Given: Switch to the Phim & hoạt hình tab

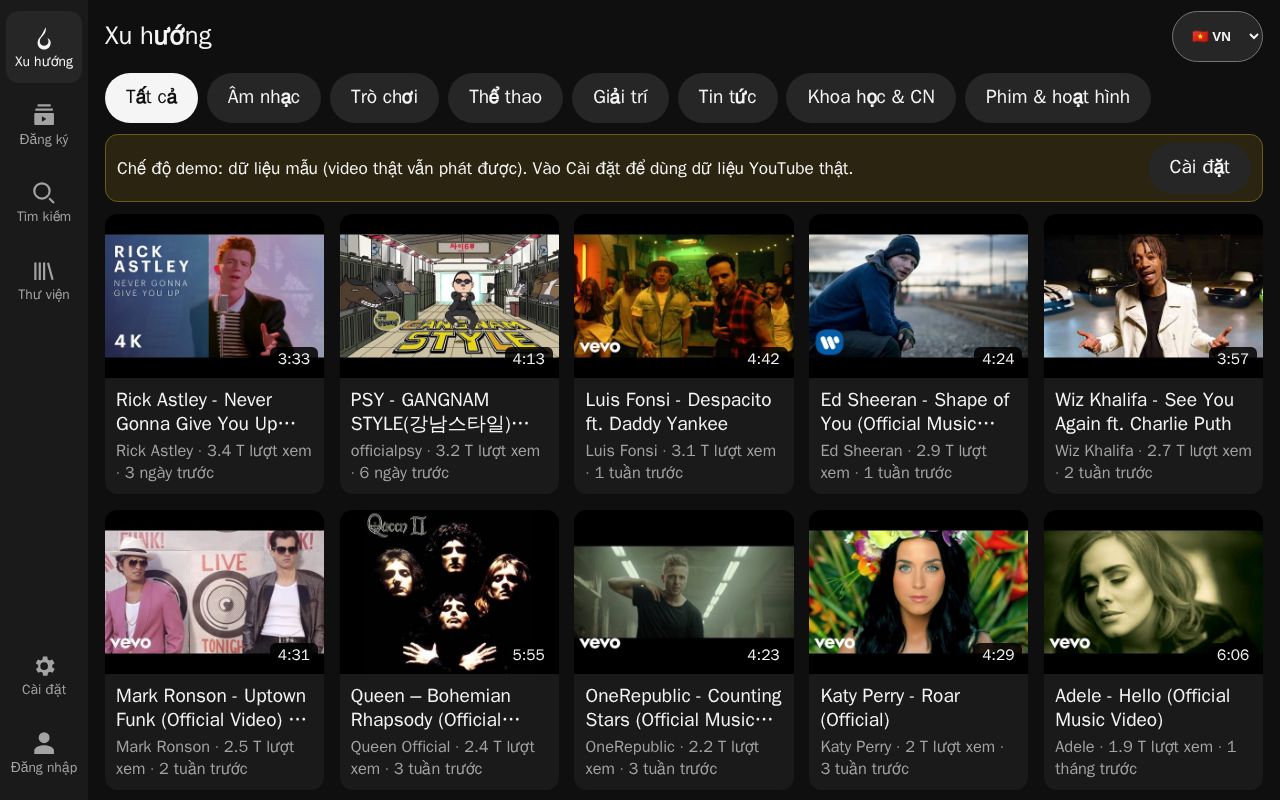Looking at the screenshot, I should [x=1058, y=98].
